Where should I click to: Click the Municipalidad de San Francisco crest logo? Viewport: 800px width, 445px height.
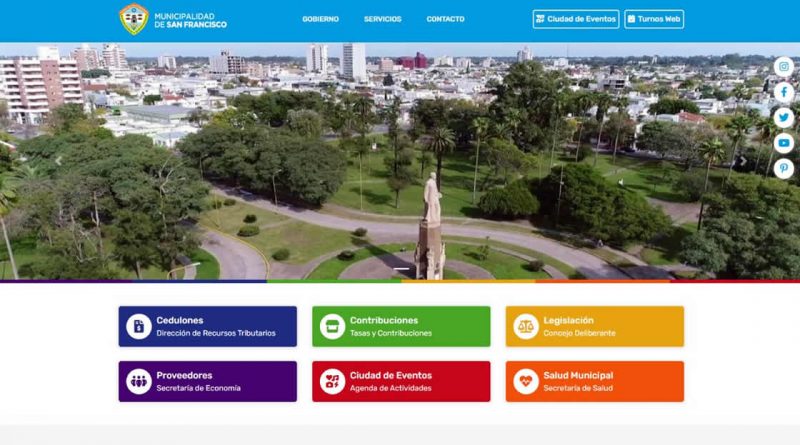tap(134, 19)
